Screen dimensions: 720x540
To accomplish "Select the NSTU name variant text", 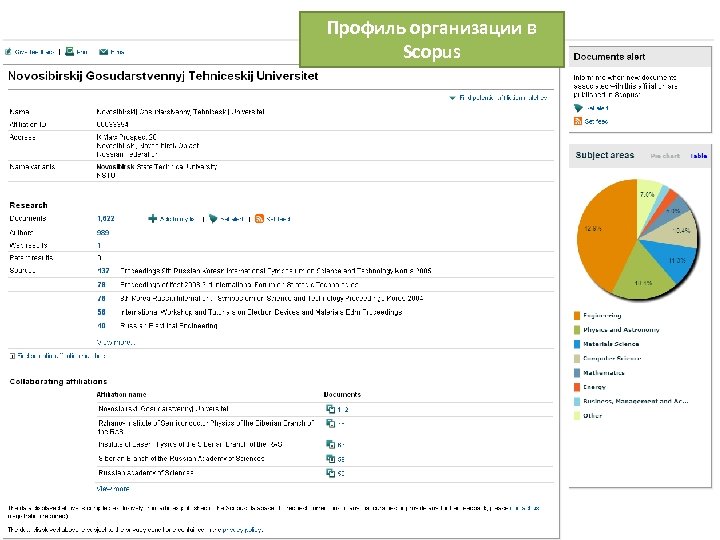I will point(106,175).
